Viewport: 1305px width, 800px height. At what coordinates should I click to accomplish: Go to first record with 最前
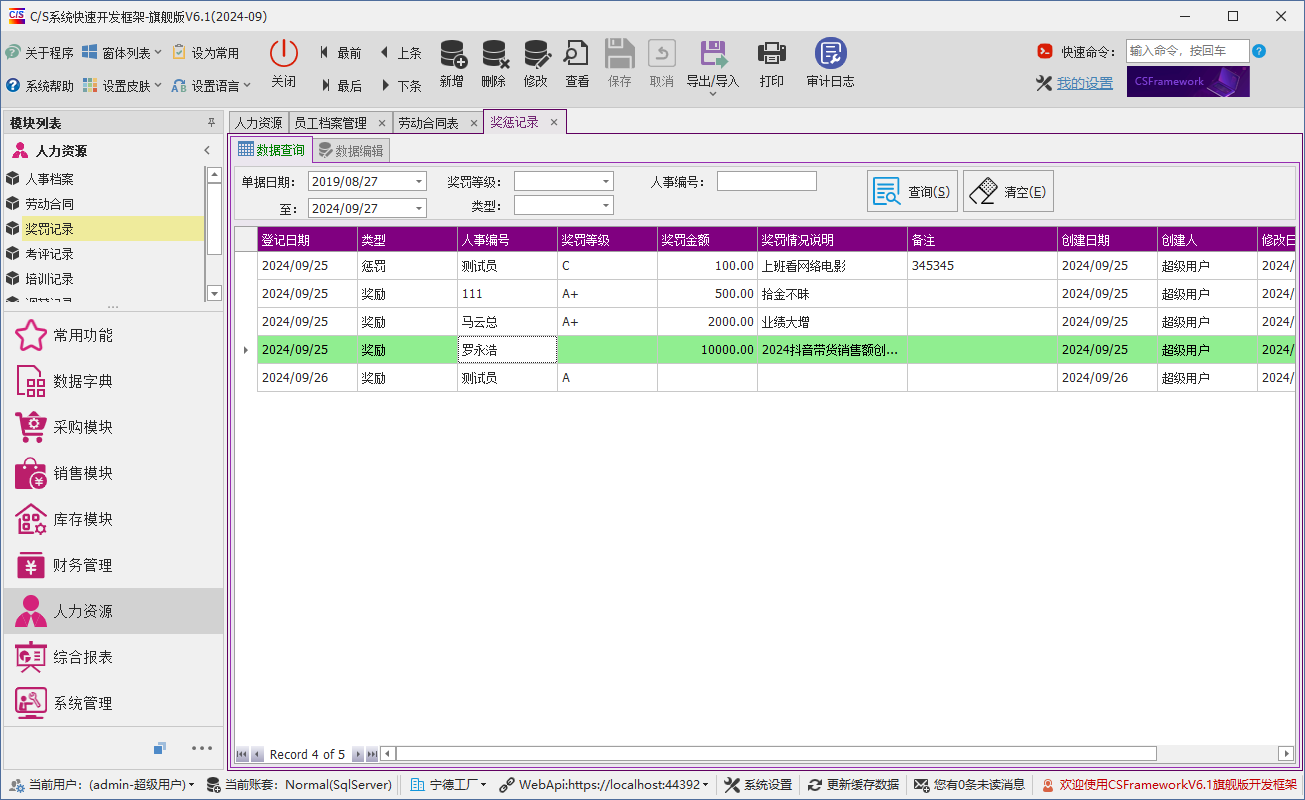[x=340, y=53]
